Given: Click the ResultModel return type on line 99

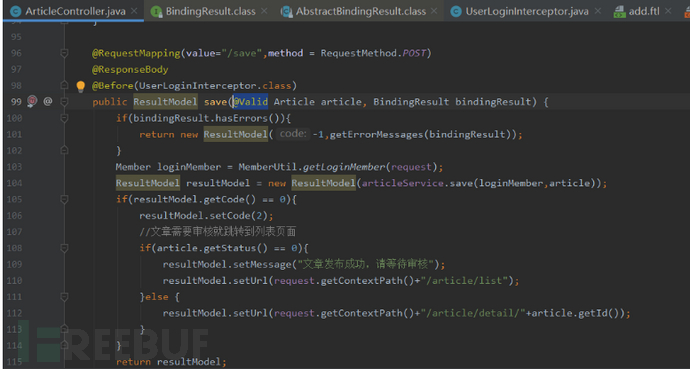Looking at the screenshot, I should pos(165,102).
